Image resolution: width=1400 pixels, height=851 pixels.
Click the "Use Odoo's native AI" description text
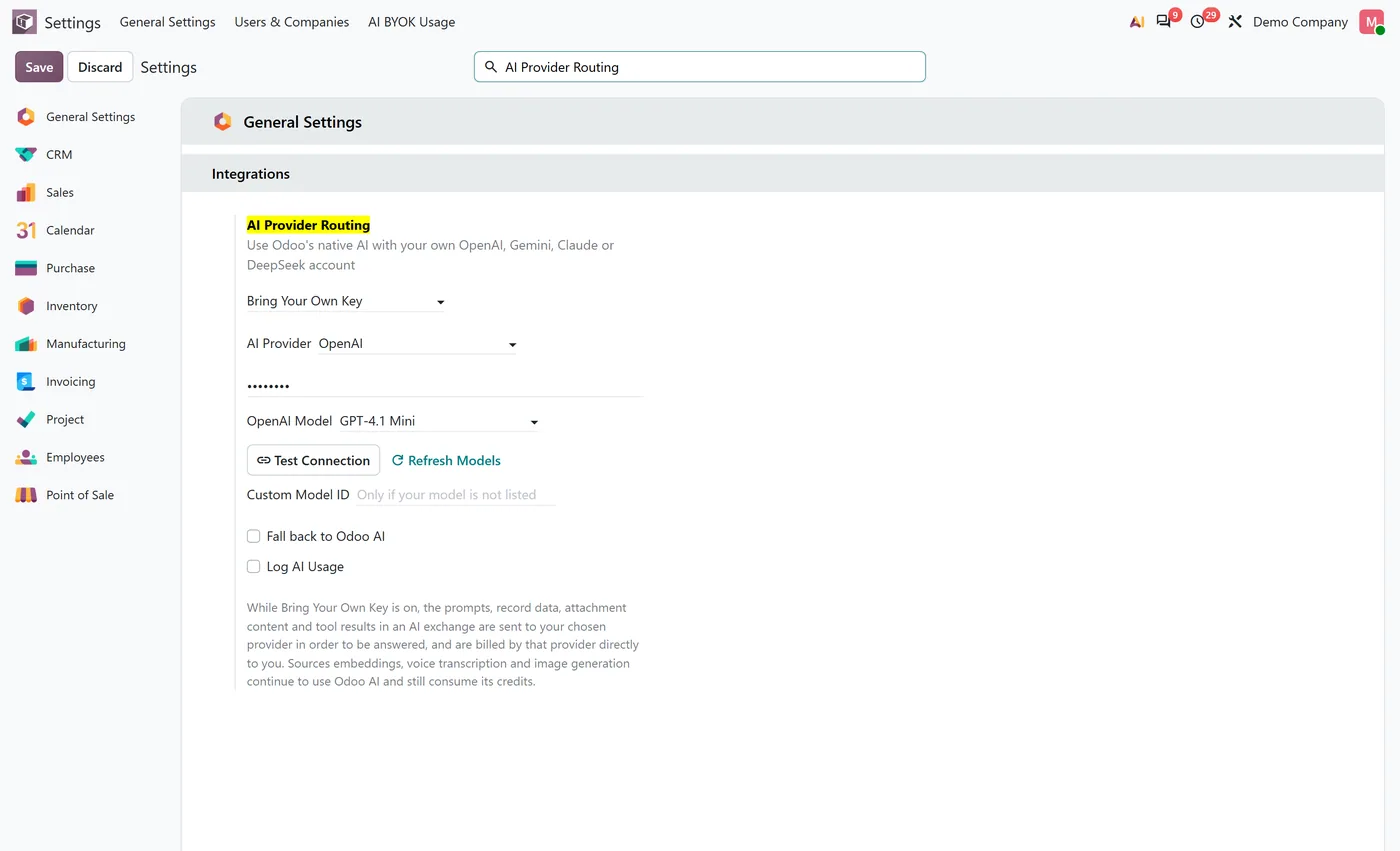(431, 255)
